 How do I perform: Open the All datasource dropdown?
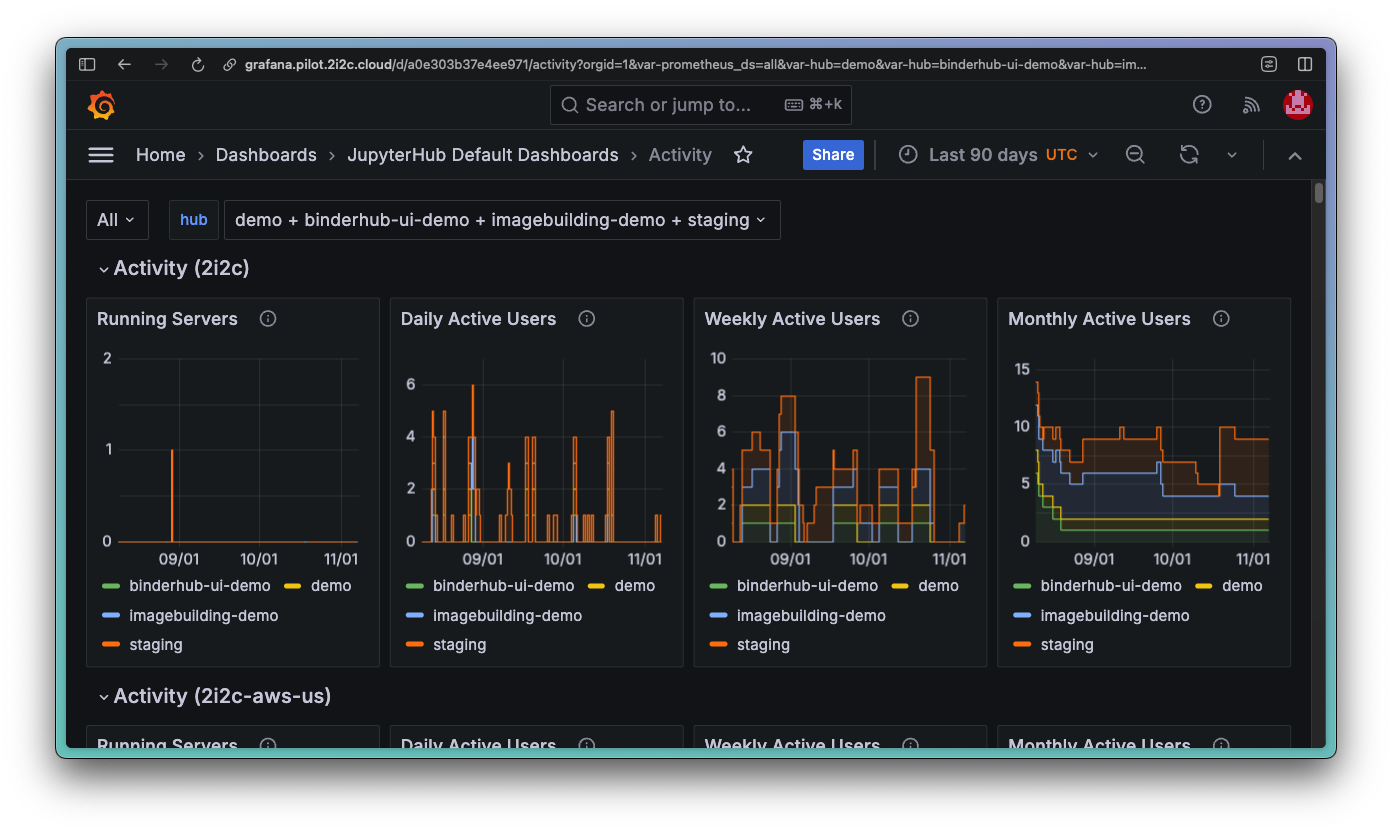pos(117,219)
